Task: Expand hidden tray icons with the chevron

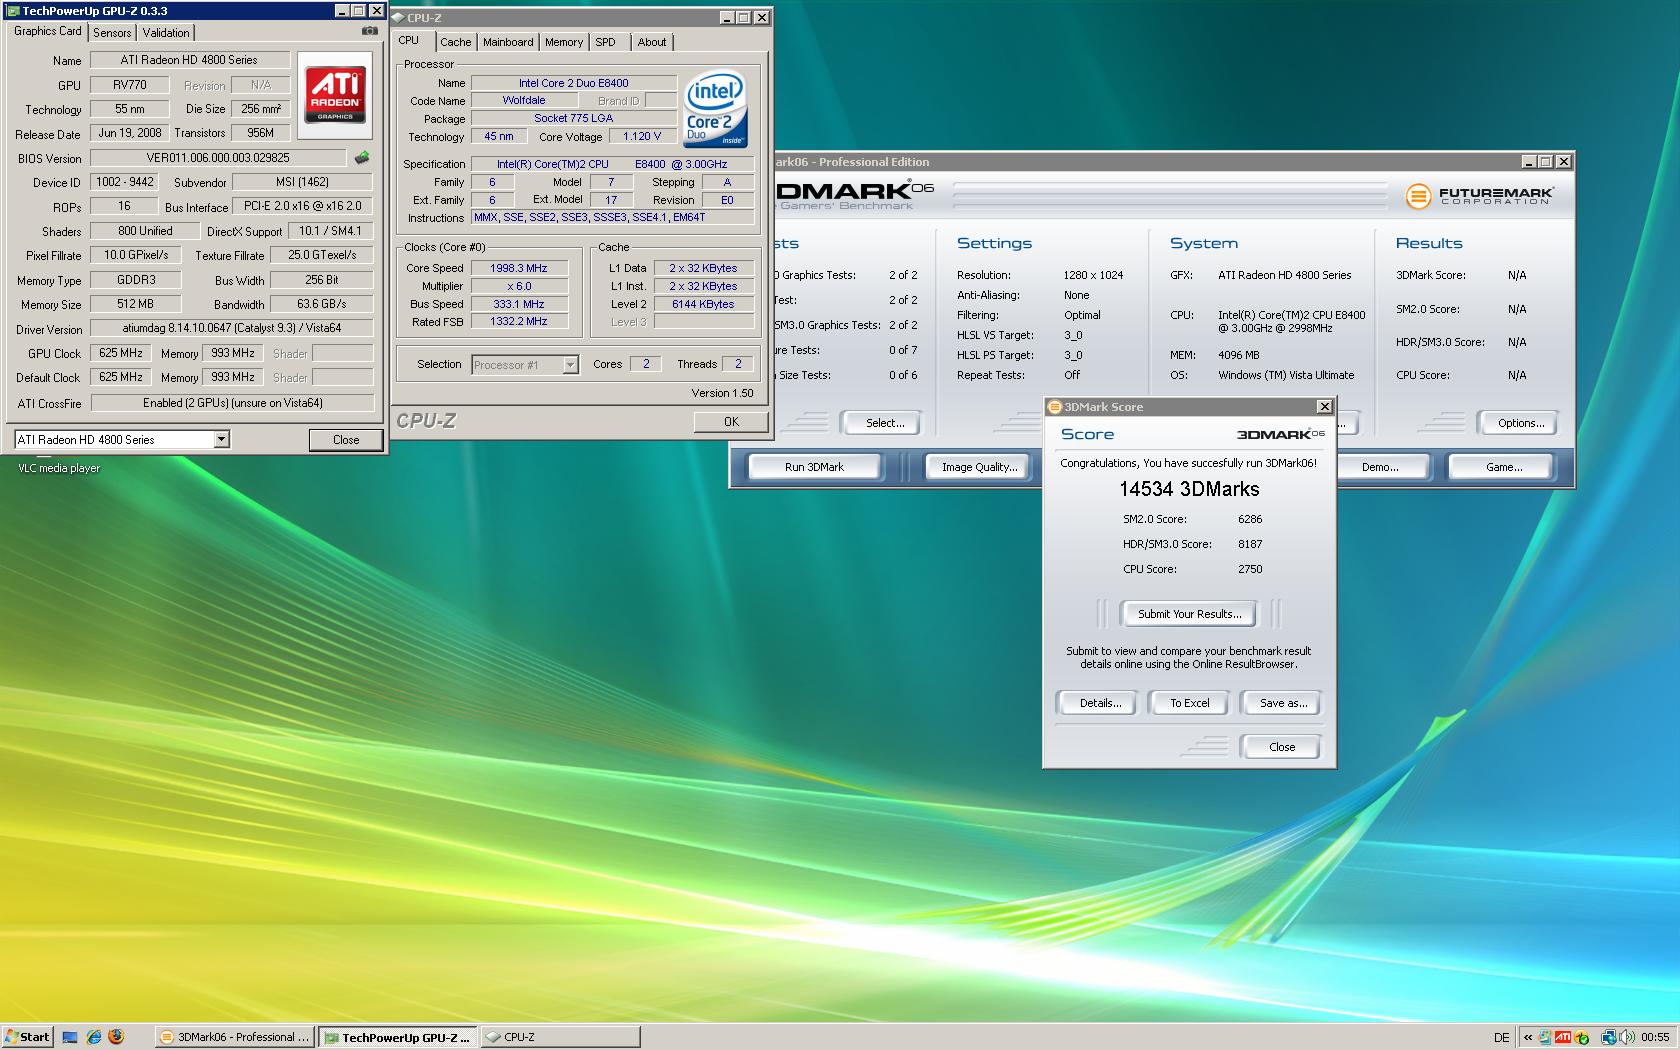Action: (x=1528, y=1037)
